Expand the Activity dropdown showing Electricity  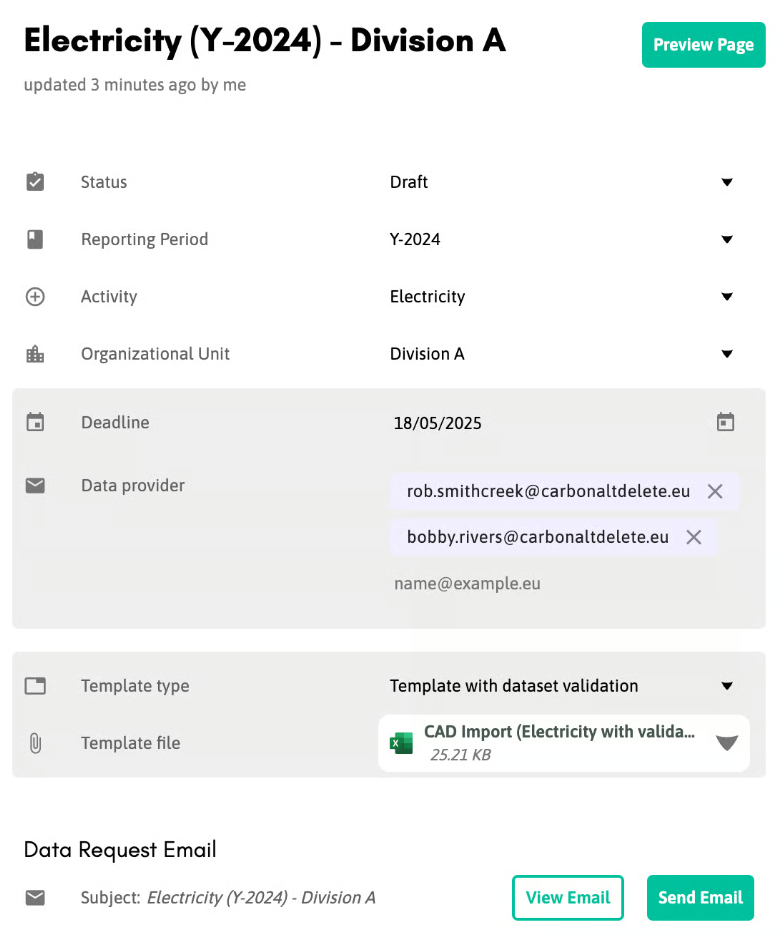(x=561, y=296)
